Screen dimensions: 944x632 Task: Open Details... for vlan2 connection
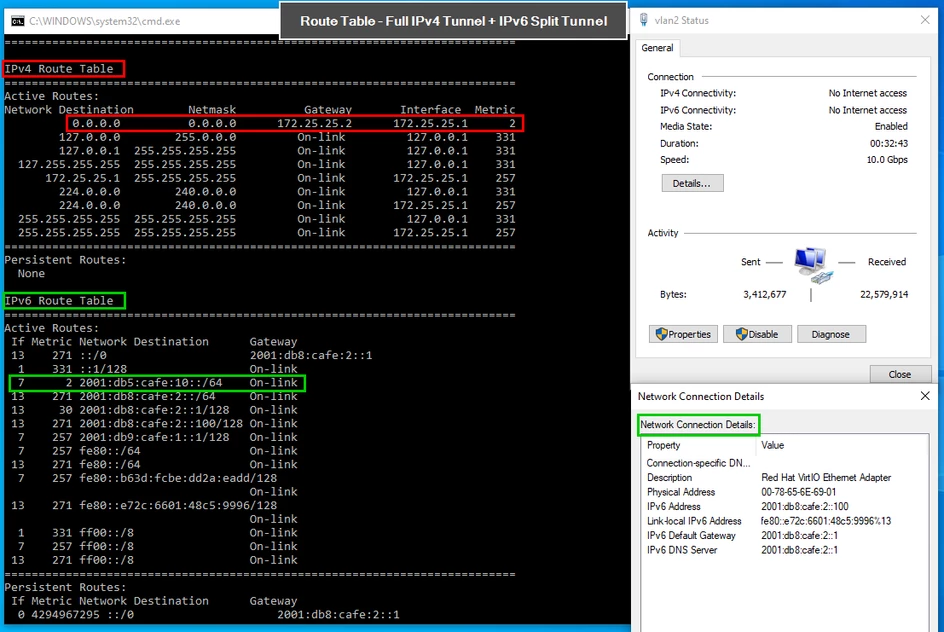692,183
